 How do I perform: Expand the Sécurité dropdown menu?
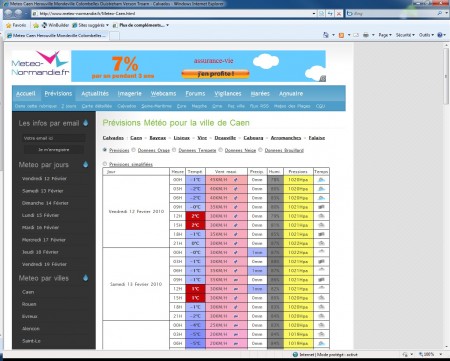point(405,35)
